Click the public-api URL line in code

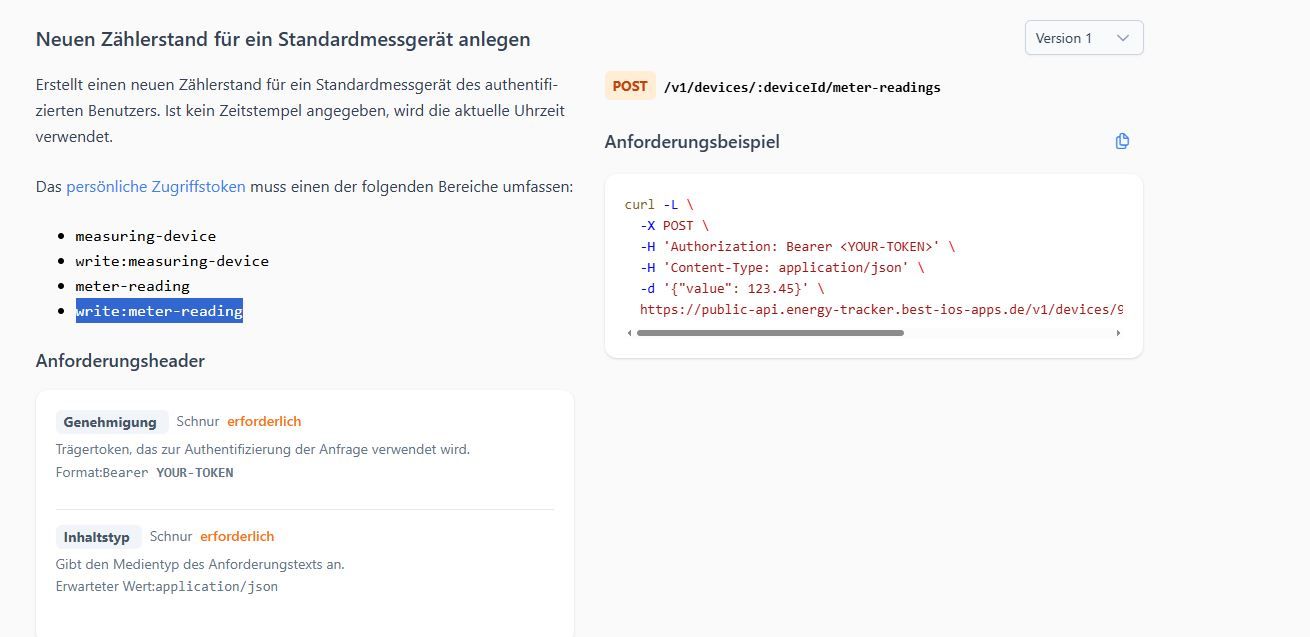pyautogui.click(x=880, y=309)
